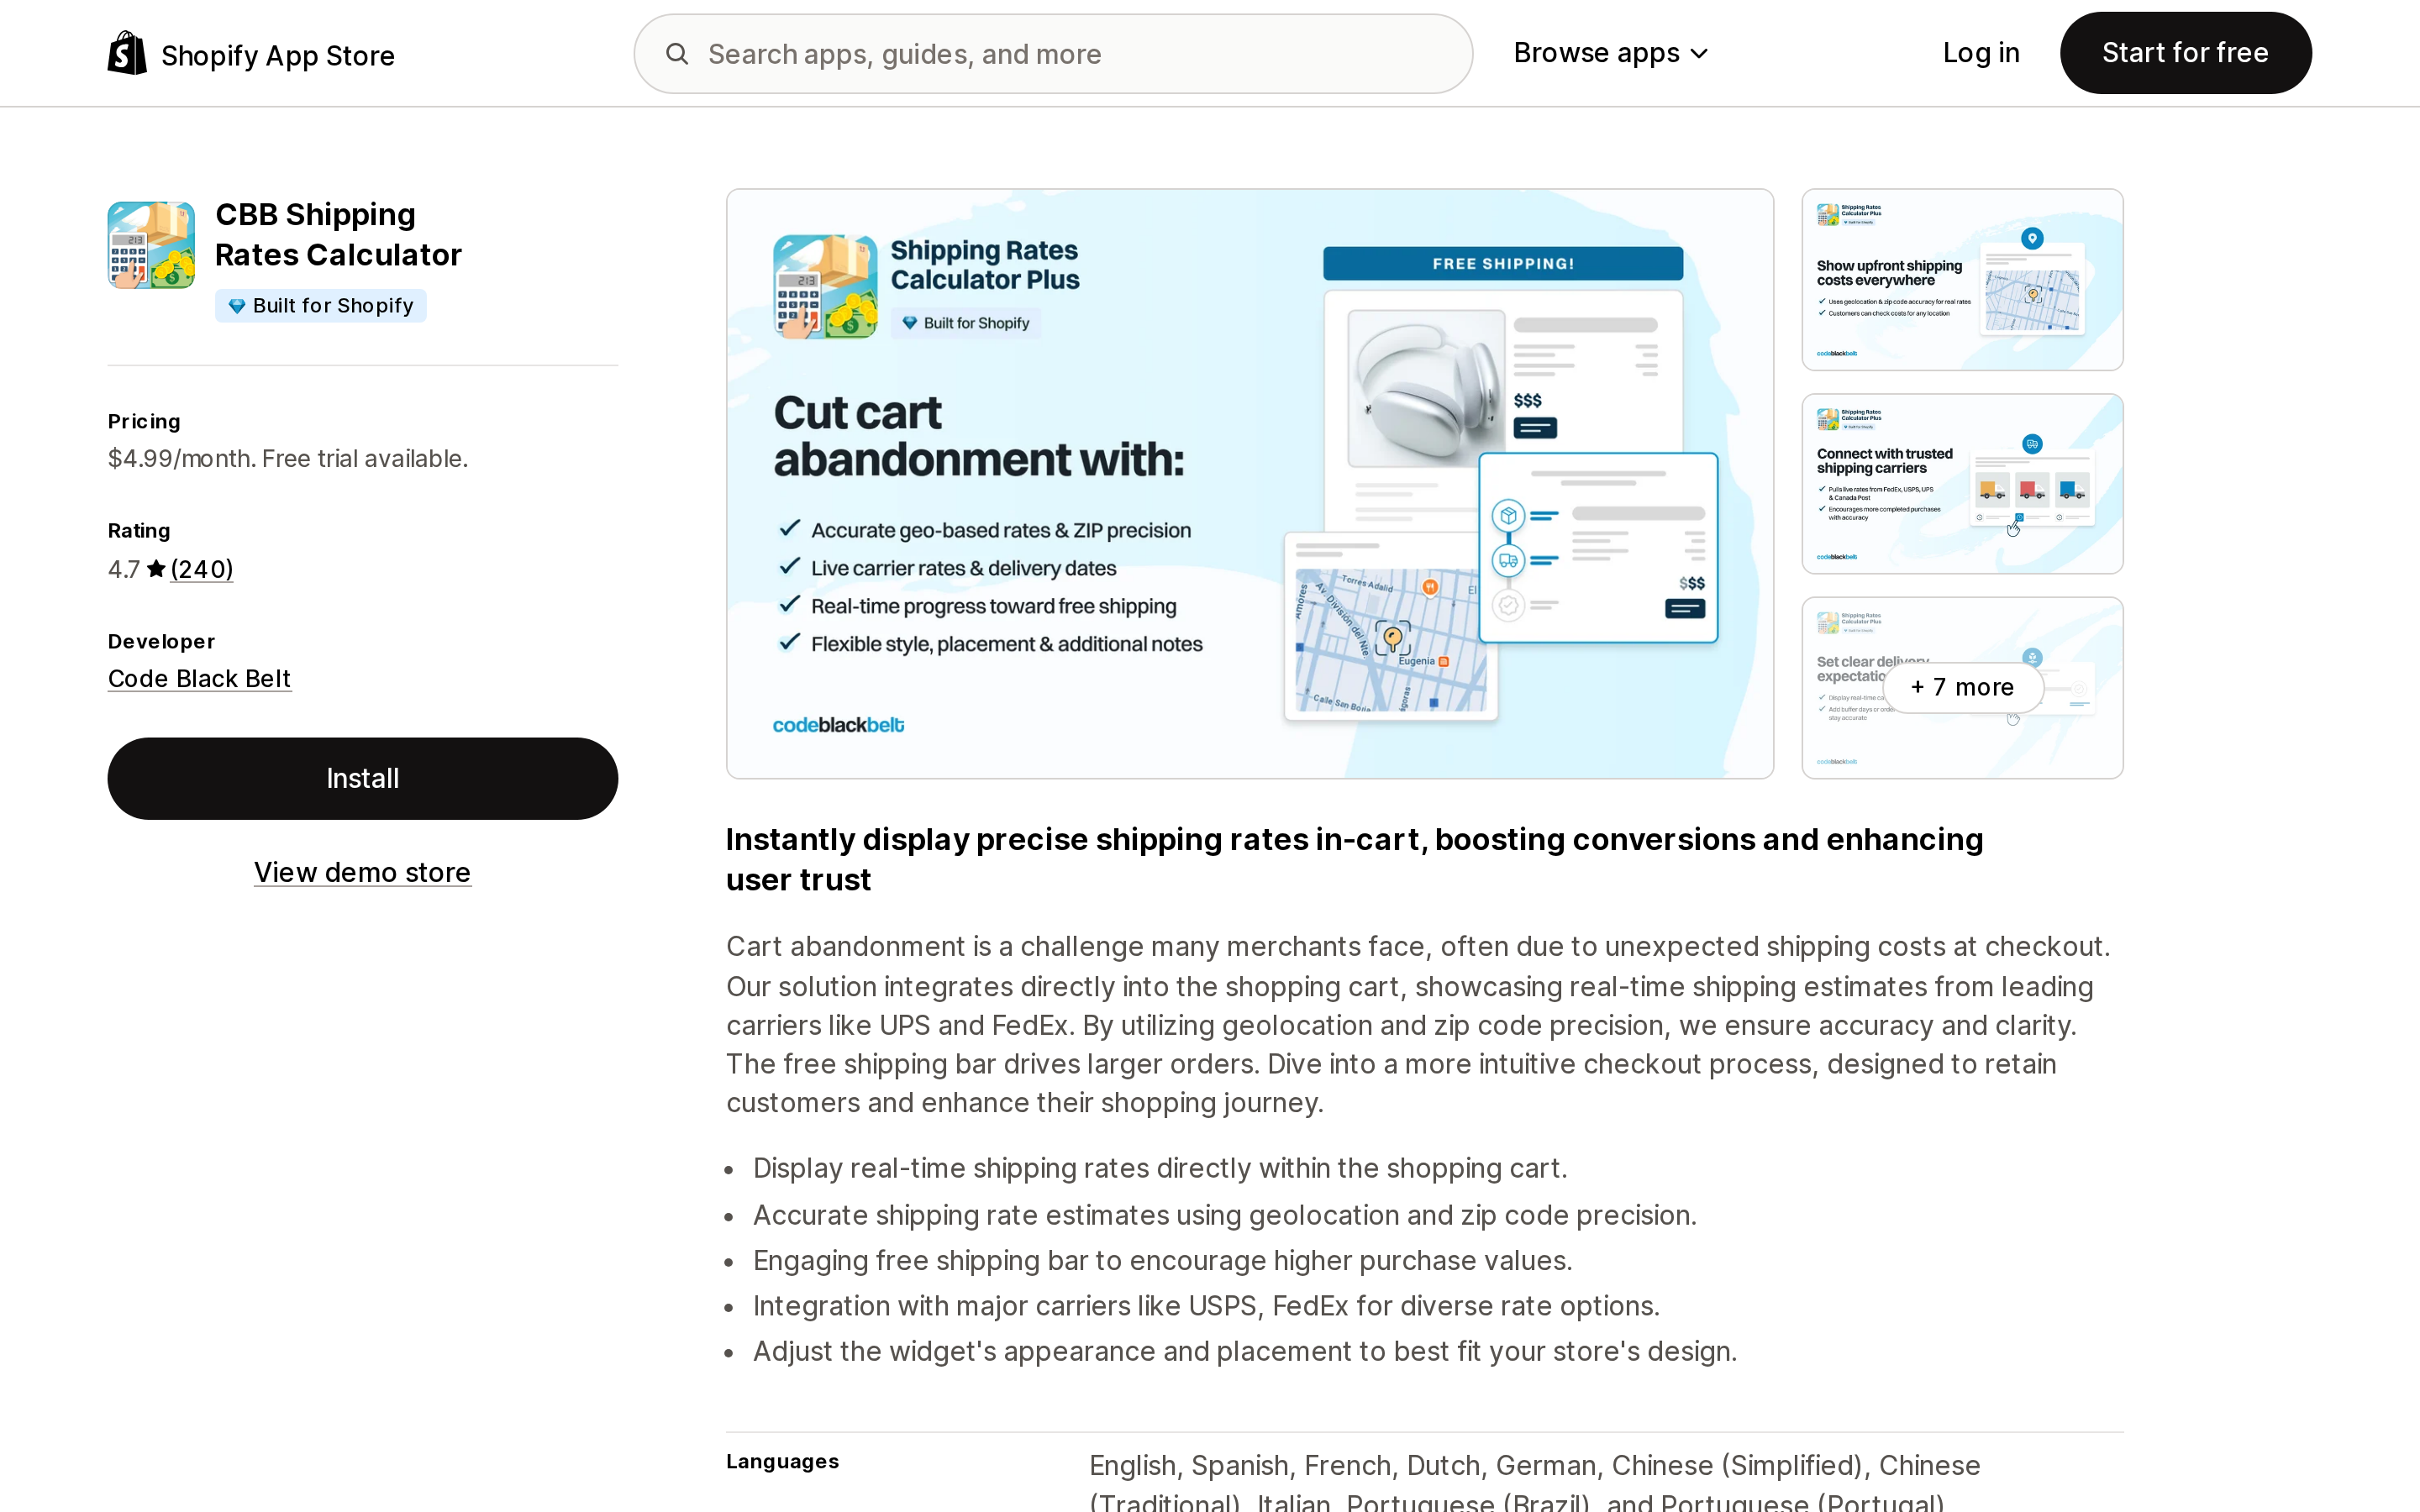
Task: Focus the Search apps, guides, and more field
Action: pyautogui.click(x=1053, y=54)
